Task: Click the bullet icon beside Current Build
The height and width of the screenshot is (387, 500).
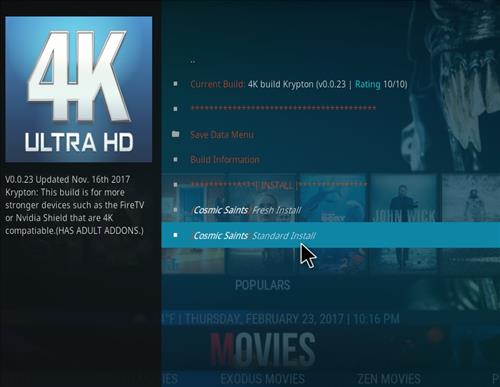Action: [x=175, y=84]
